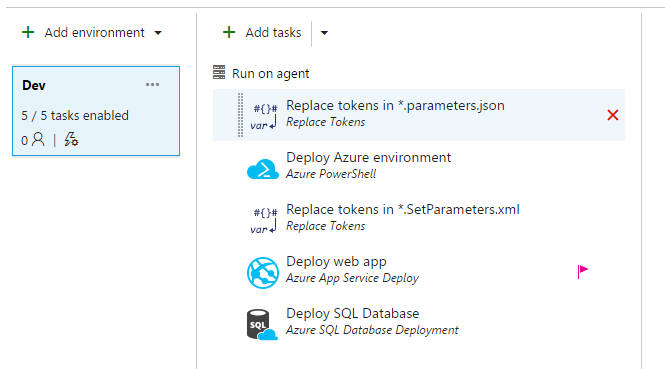Image resolution: width=665 pixels, height=369 pixels.
Task: Click the pink flag on Deploy web app
Action: coord(583,271)
